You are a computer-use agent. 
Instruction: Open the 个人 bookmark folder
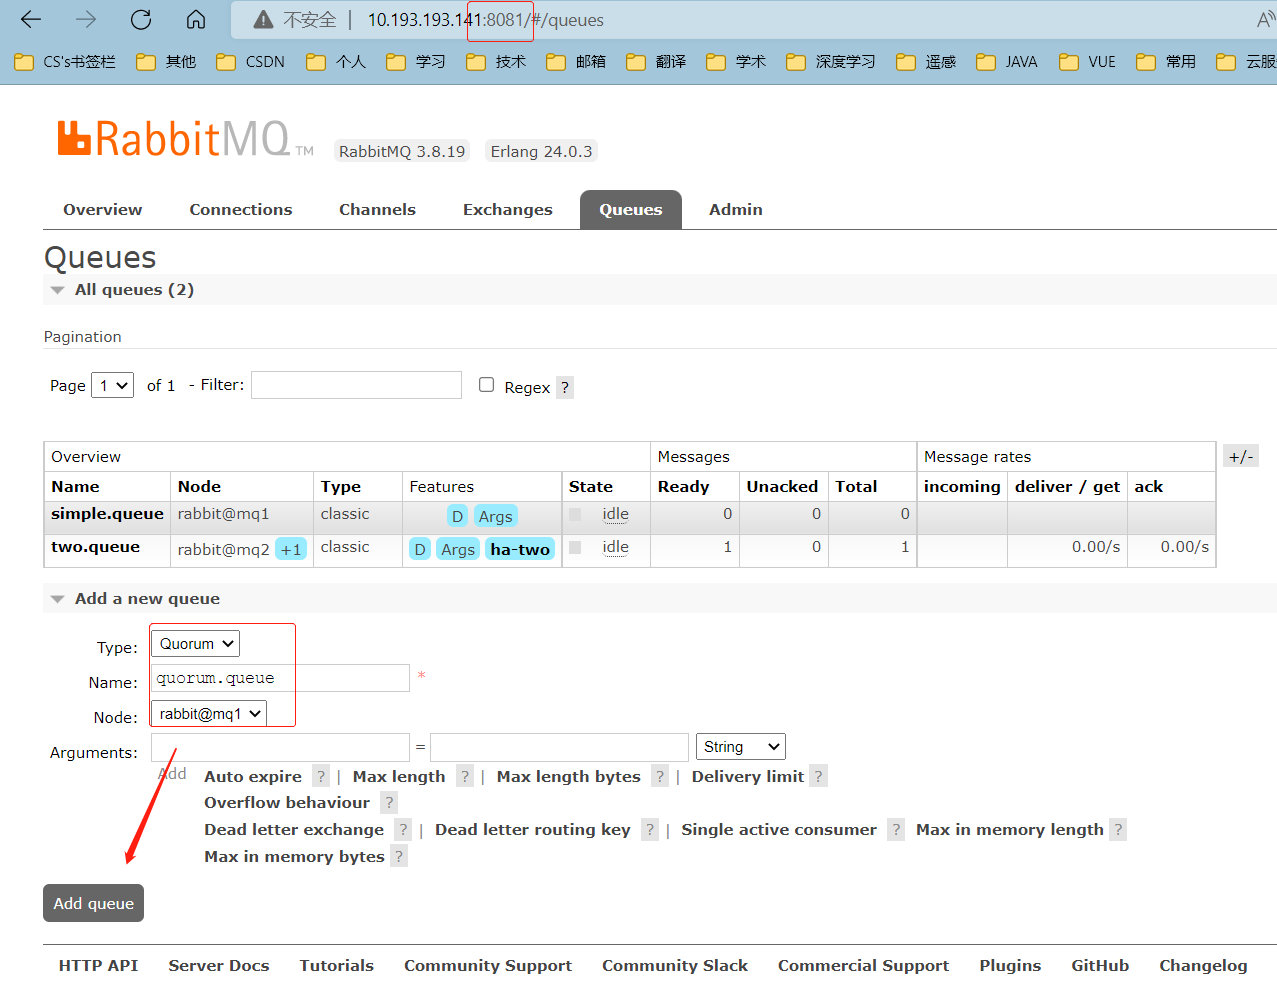pos(336,62)
